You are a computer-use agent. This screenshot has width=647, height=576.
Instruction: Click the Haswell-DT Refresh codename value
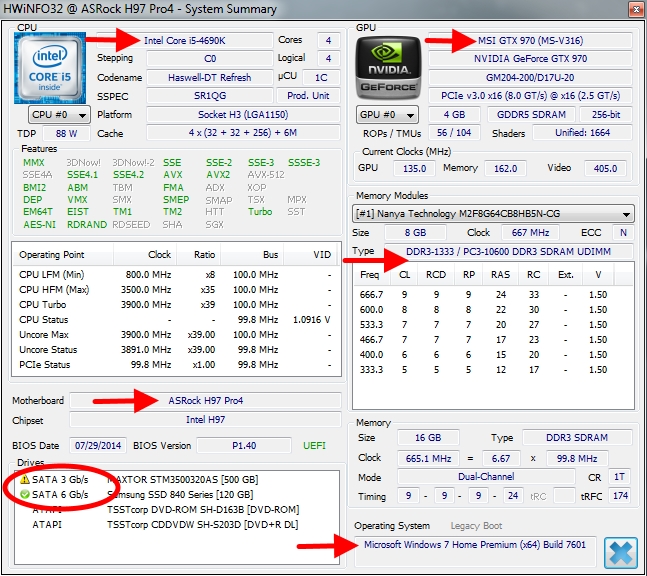tap(210, 78)
